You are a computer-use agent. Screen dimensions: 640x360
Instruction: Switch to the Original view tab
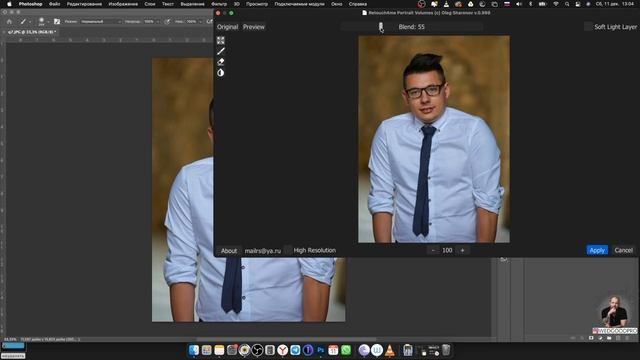coord(227,27)
